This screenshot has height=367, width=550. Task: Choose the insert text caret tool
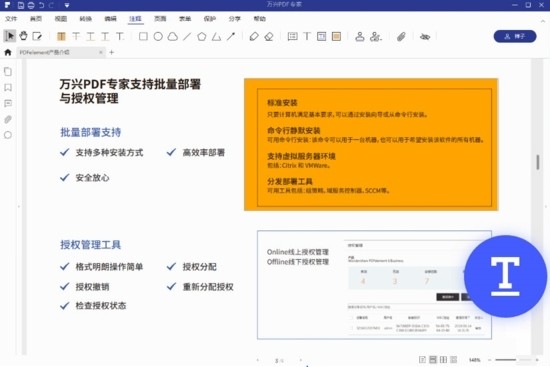coord(120,36)
